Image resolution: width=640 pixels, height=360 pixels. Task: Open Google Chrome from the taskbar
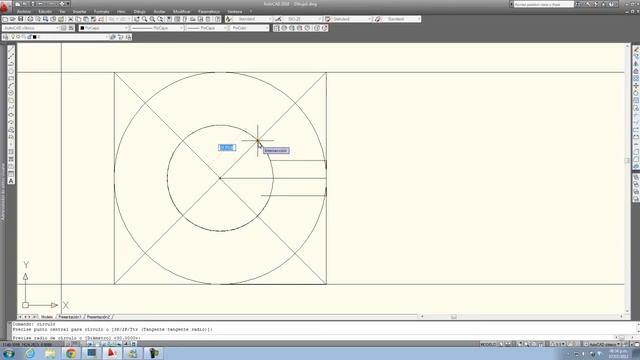tap(71, 353)
